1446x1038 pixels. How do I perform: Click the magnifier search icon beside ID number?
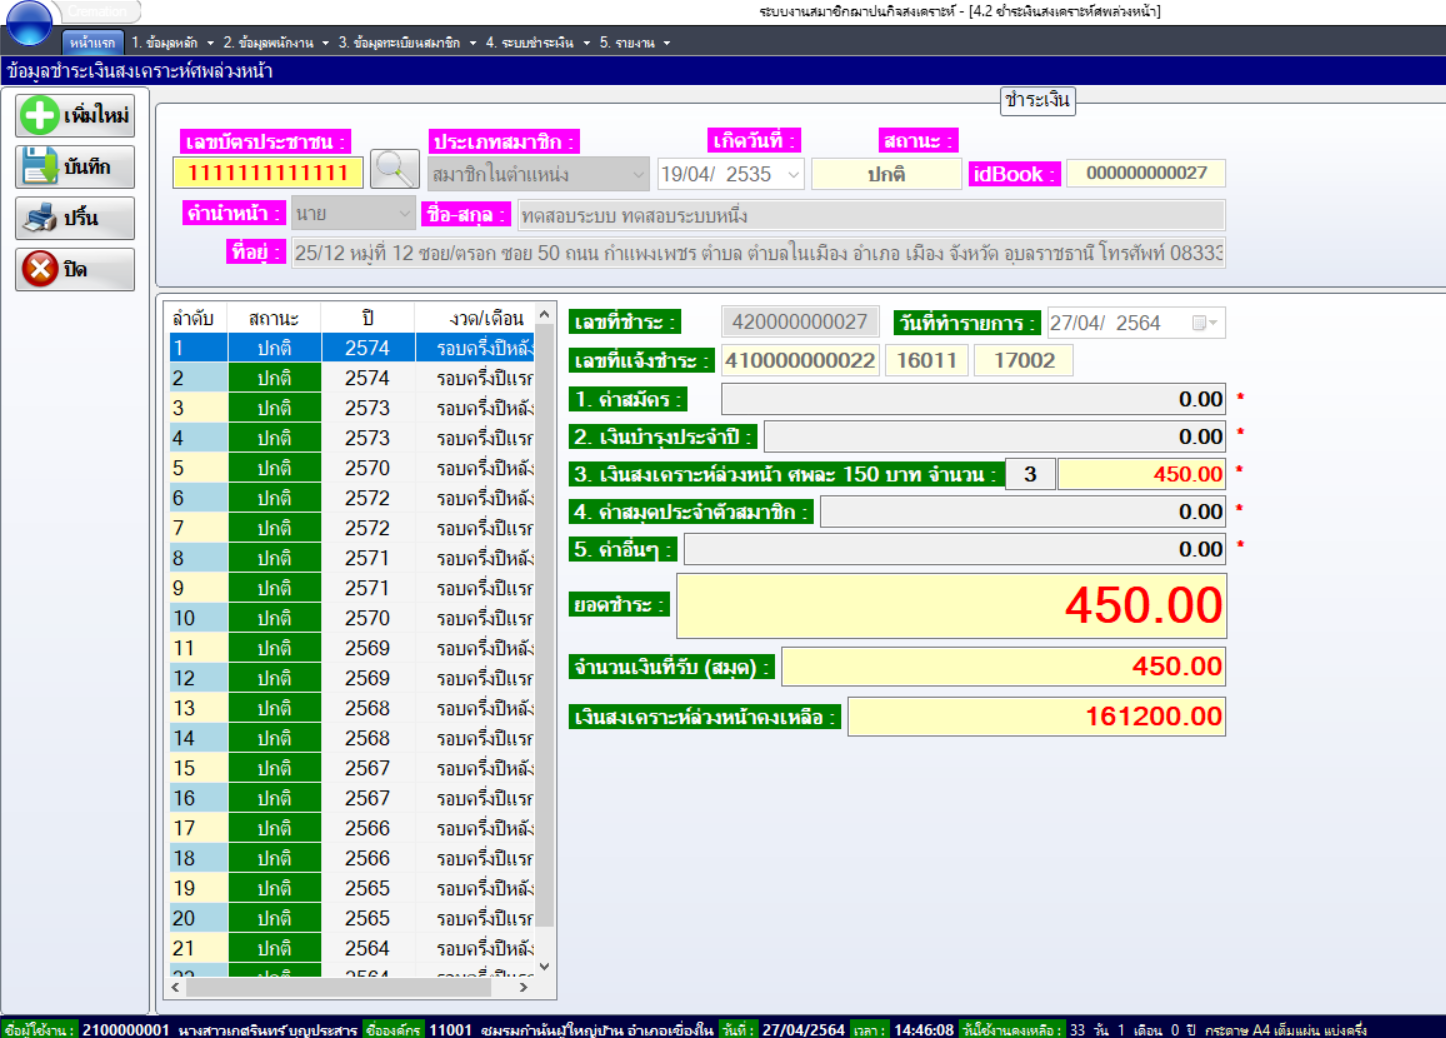(x=395, y=170)
